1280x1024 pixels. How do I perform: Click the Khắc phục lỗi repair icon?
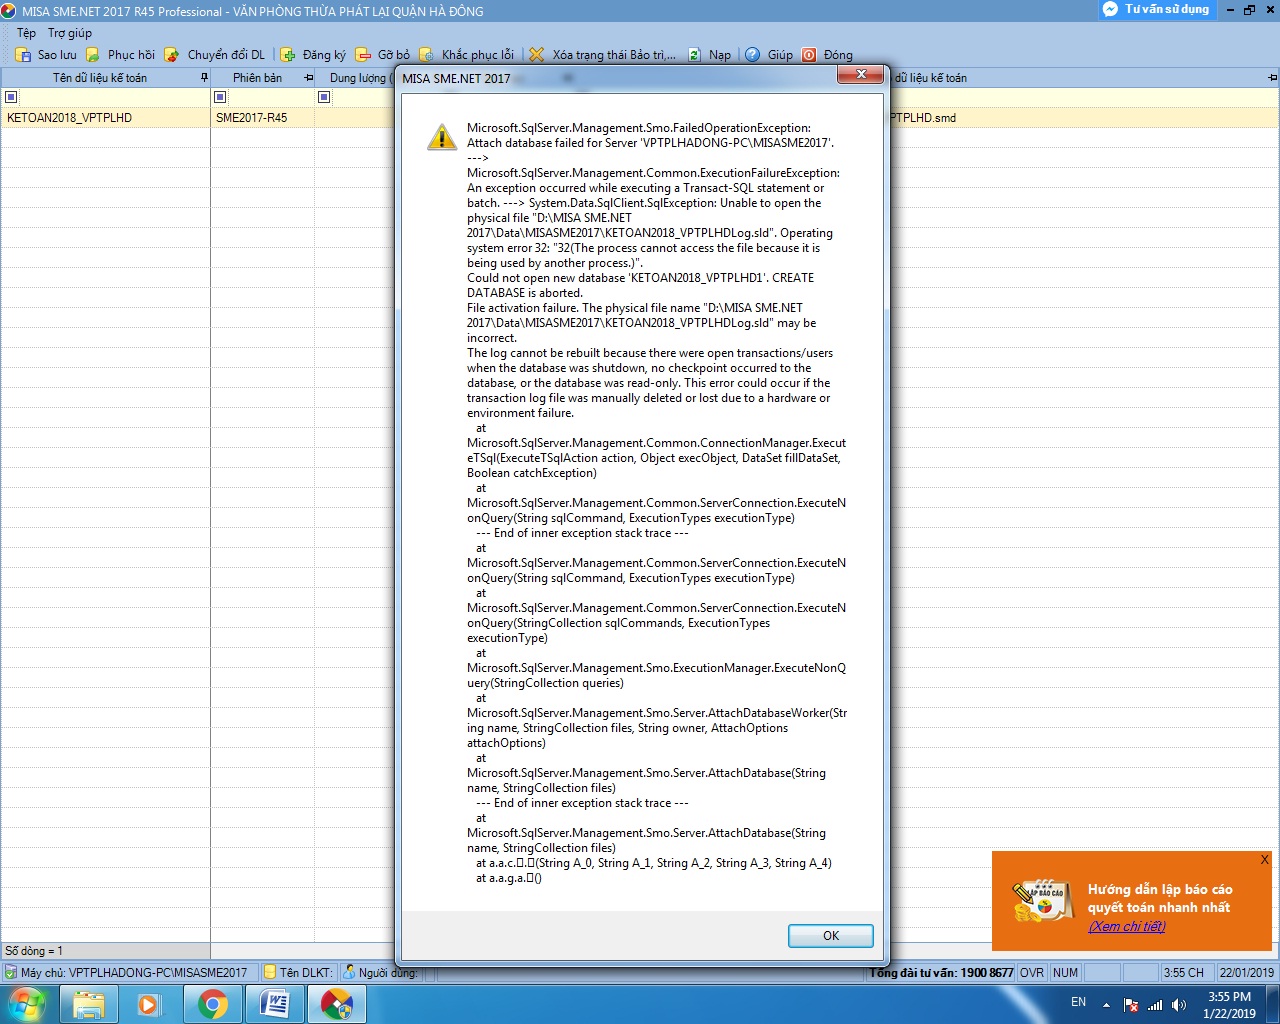(427, 55)
